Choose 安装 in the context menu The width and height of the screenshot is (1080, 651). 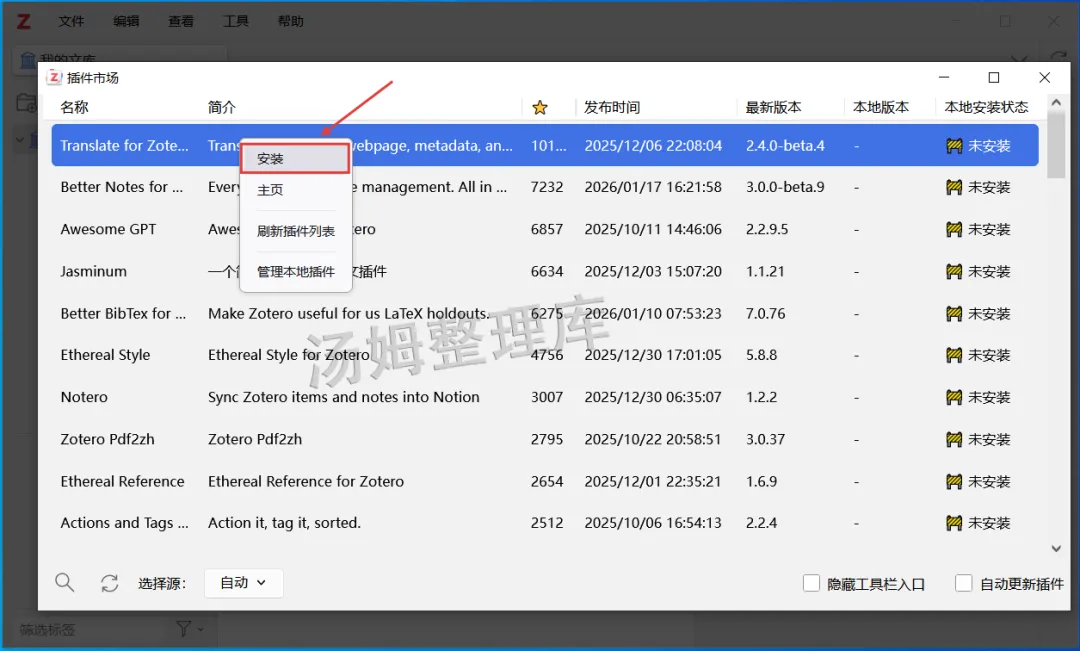tap(295, 158)
